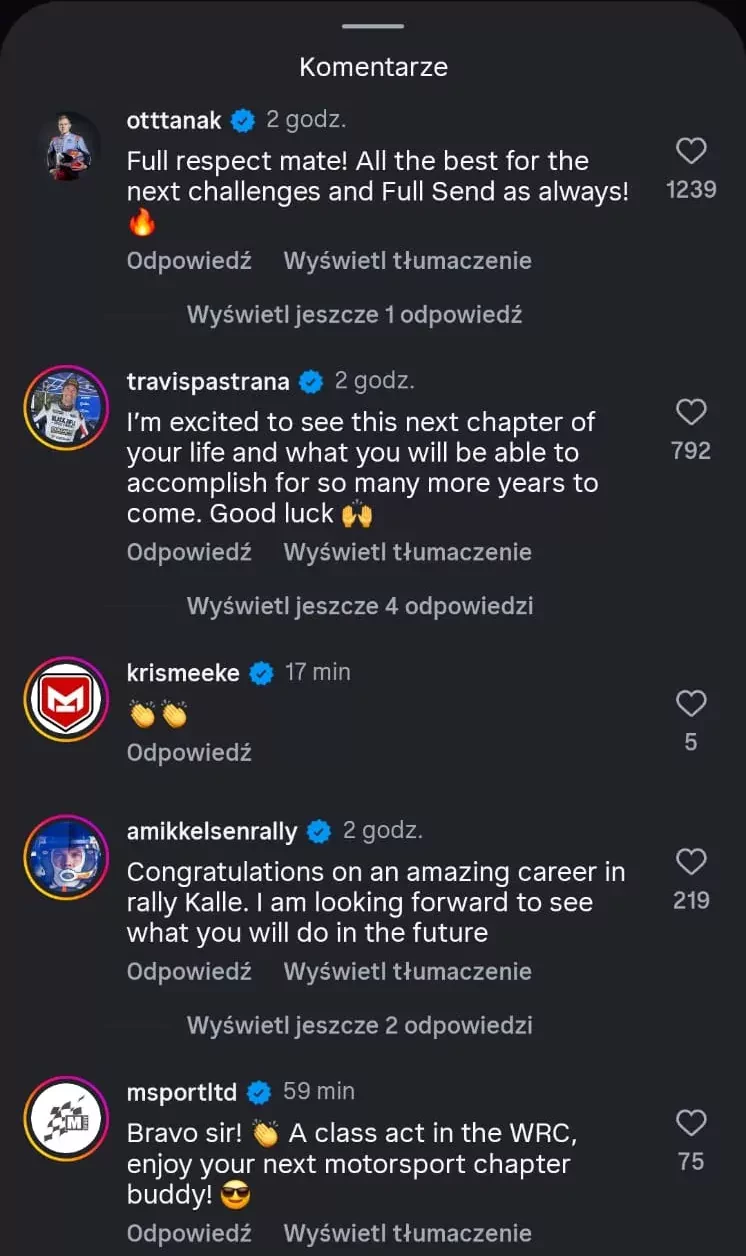Heart the msportltd comment

691,1123
